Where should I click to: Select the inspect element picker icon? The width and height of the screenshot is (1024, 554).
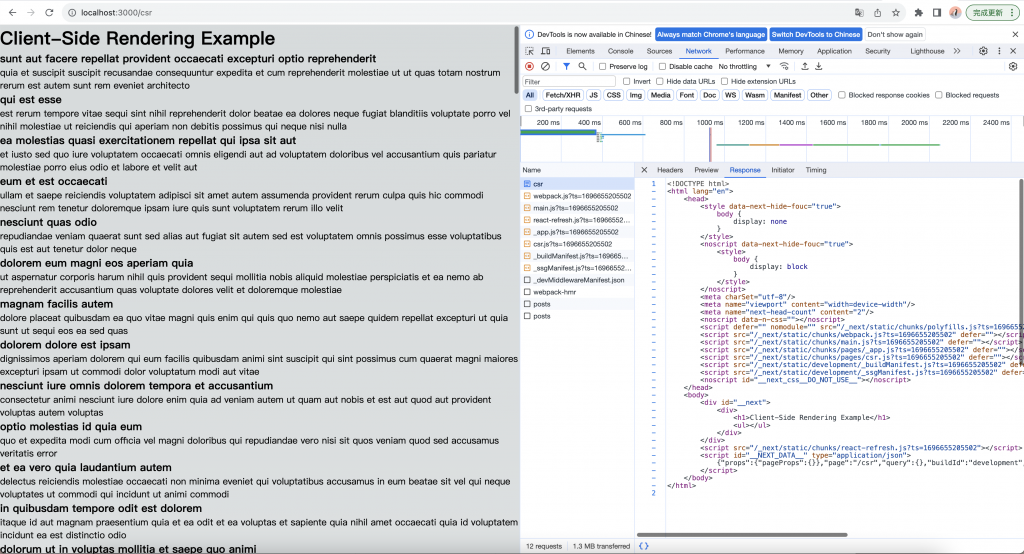coord(530,51)
